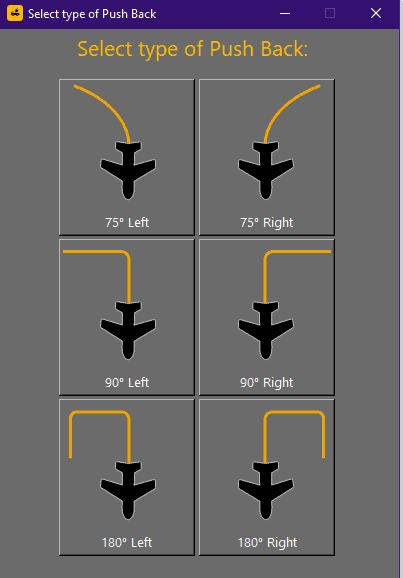Choose the 90° Right airplane icon

pyautogui.click(x=266, y=331)
